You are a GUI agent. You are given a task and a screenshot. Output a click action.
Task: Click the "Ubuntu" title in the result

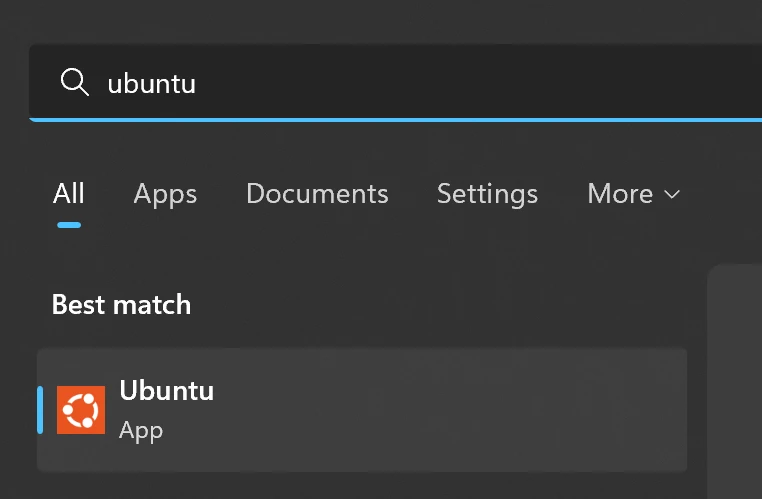[x=166, y=391]
